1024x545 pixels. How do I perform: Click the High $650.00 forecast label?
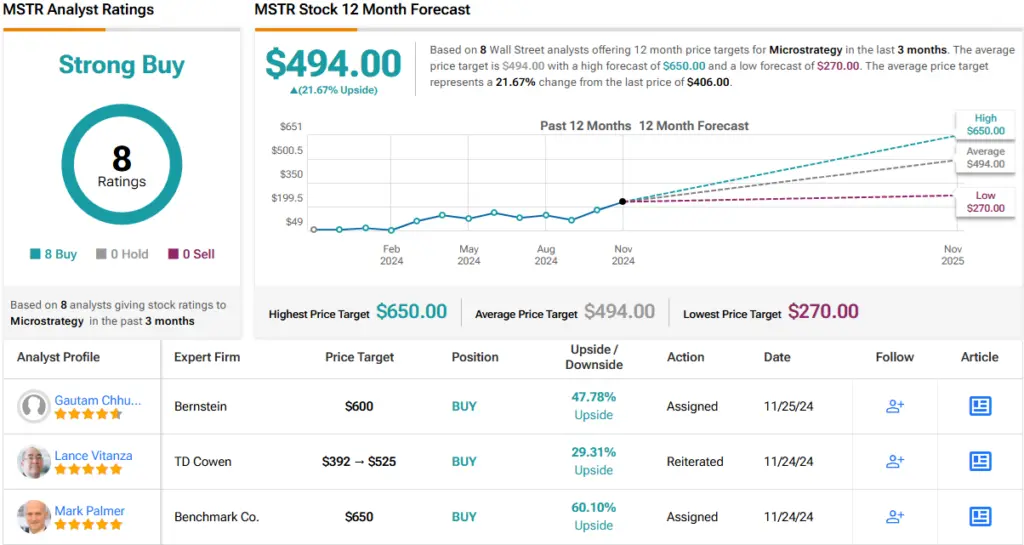[985, 124]
